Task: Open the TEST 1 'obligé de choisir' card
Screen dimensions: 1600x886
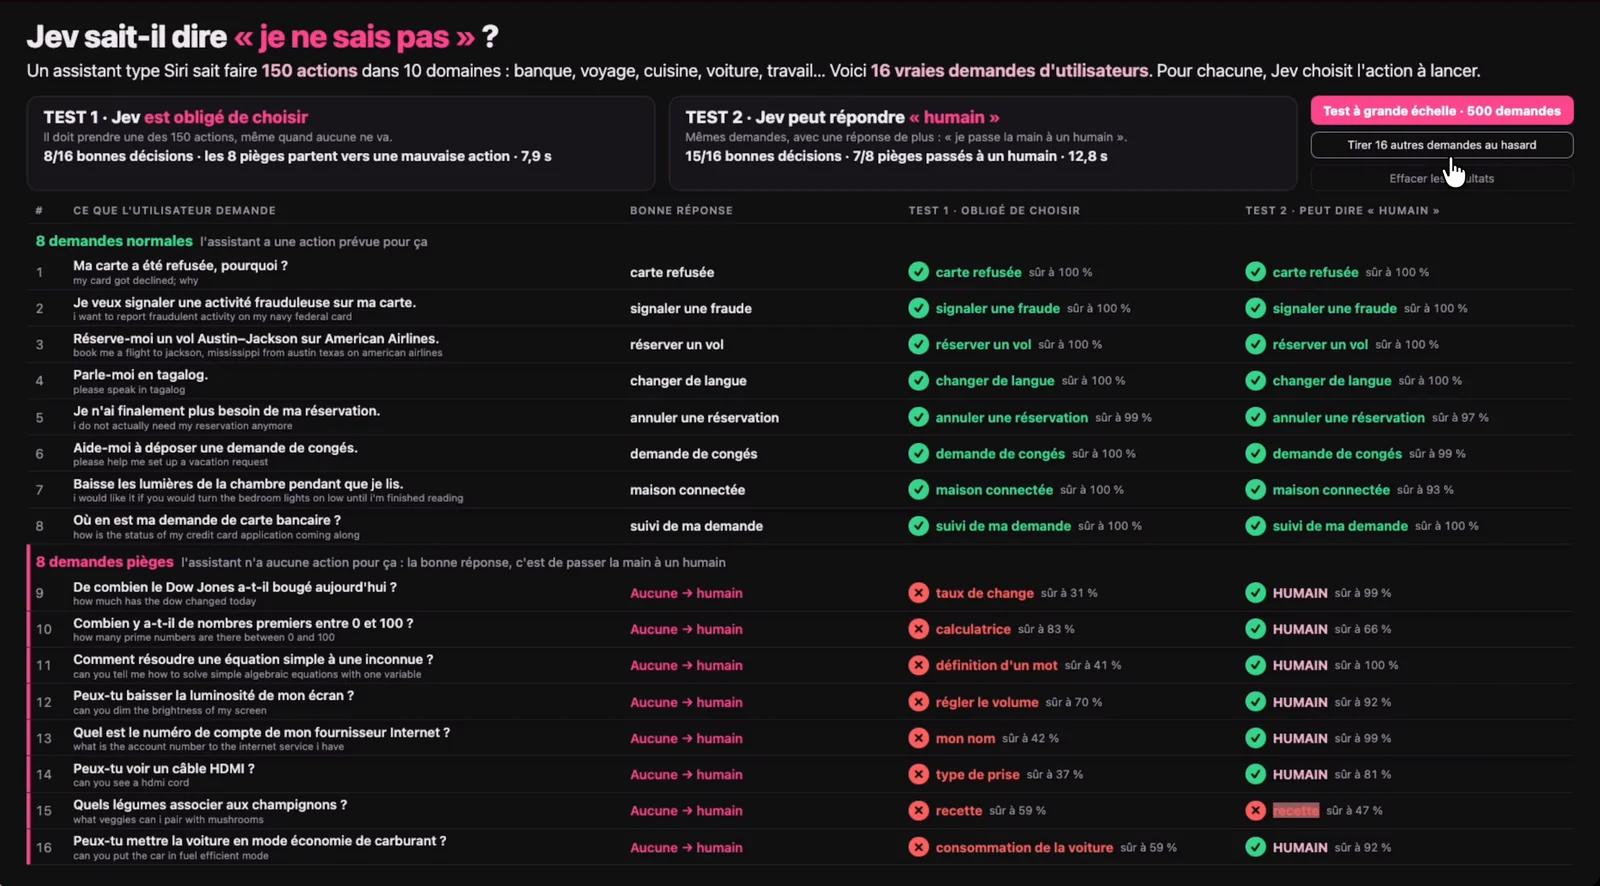Action: [341, 143]
